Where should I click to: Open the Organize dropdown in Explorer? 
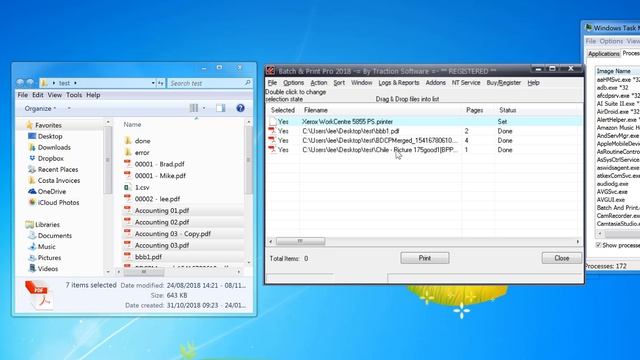(40, 109)
